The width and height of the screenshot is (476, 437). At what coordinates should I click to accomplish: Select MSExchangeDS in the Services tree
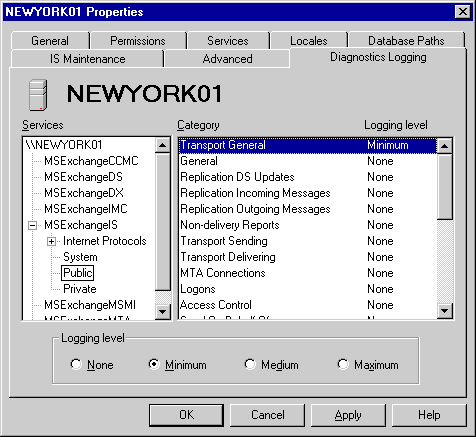[83, 177]
